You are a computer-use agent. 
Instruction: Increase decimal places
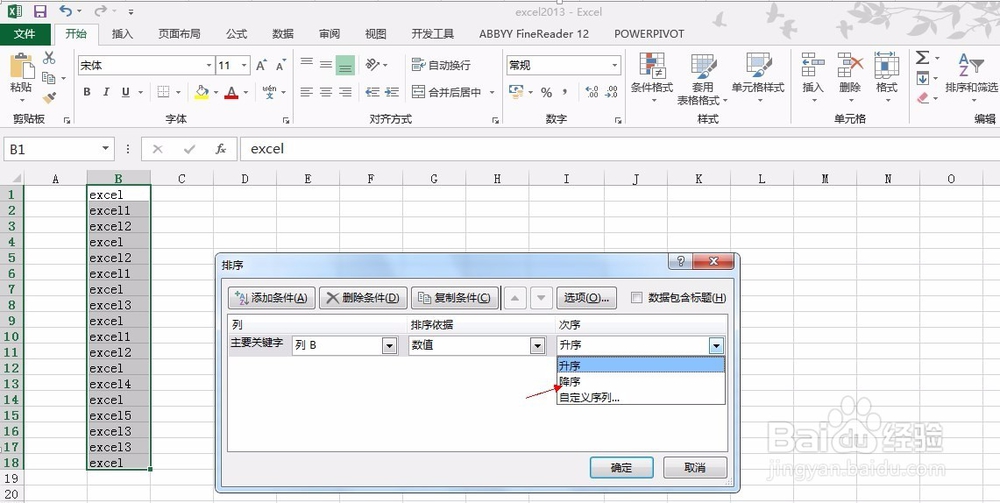[x=591, y=92]
